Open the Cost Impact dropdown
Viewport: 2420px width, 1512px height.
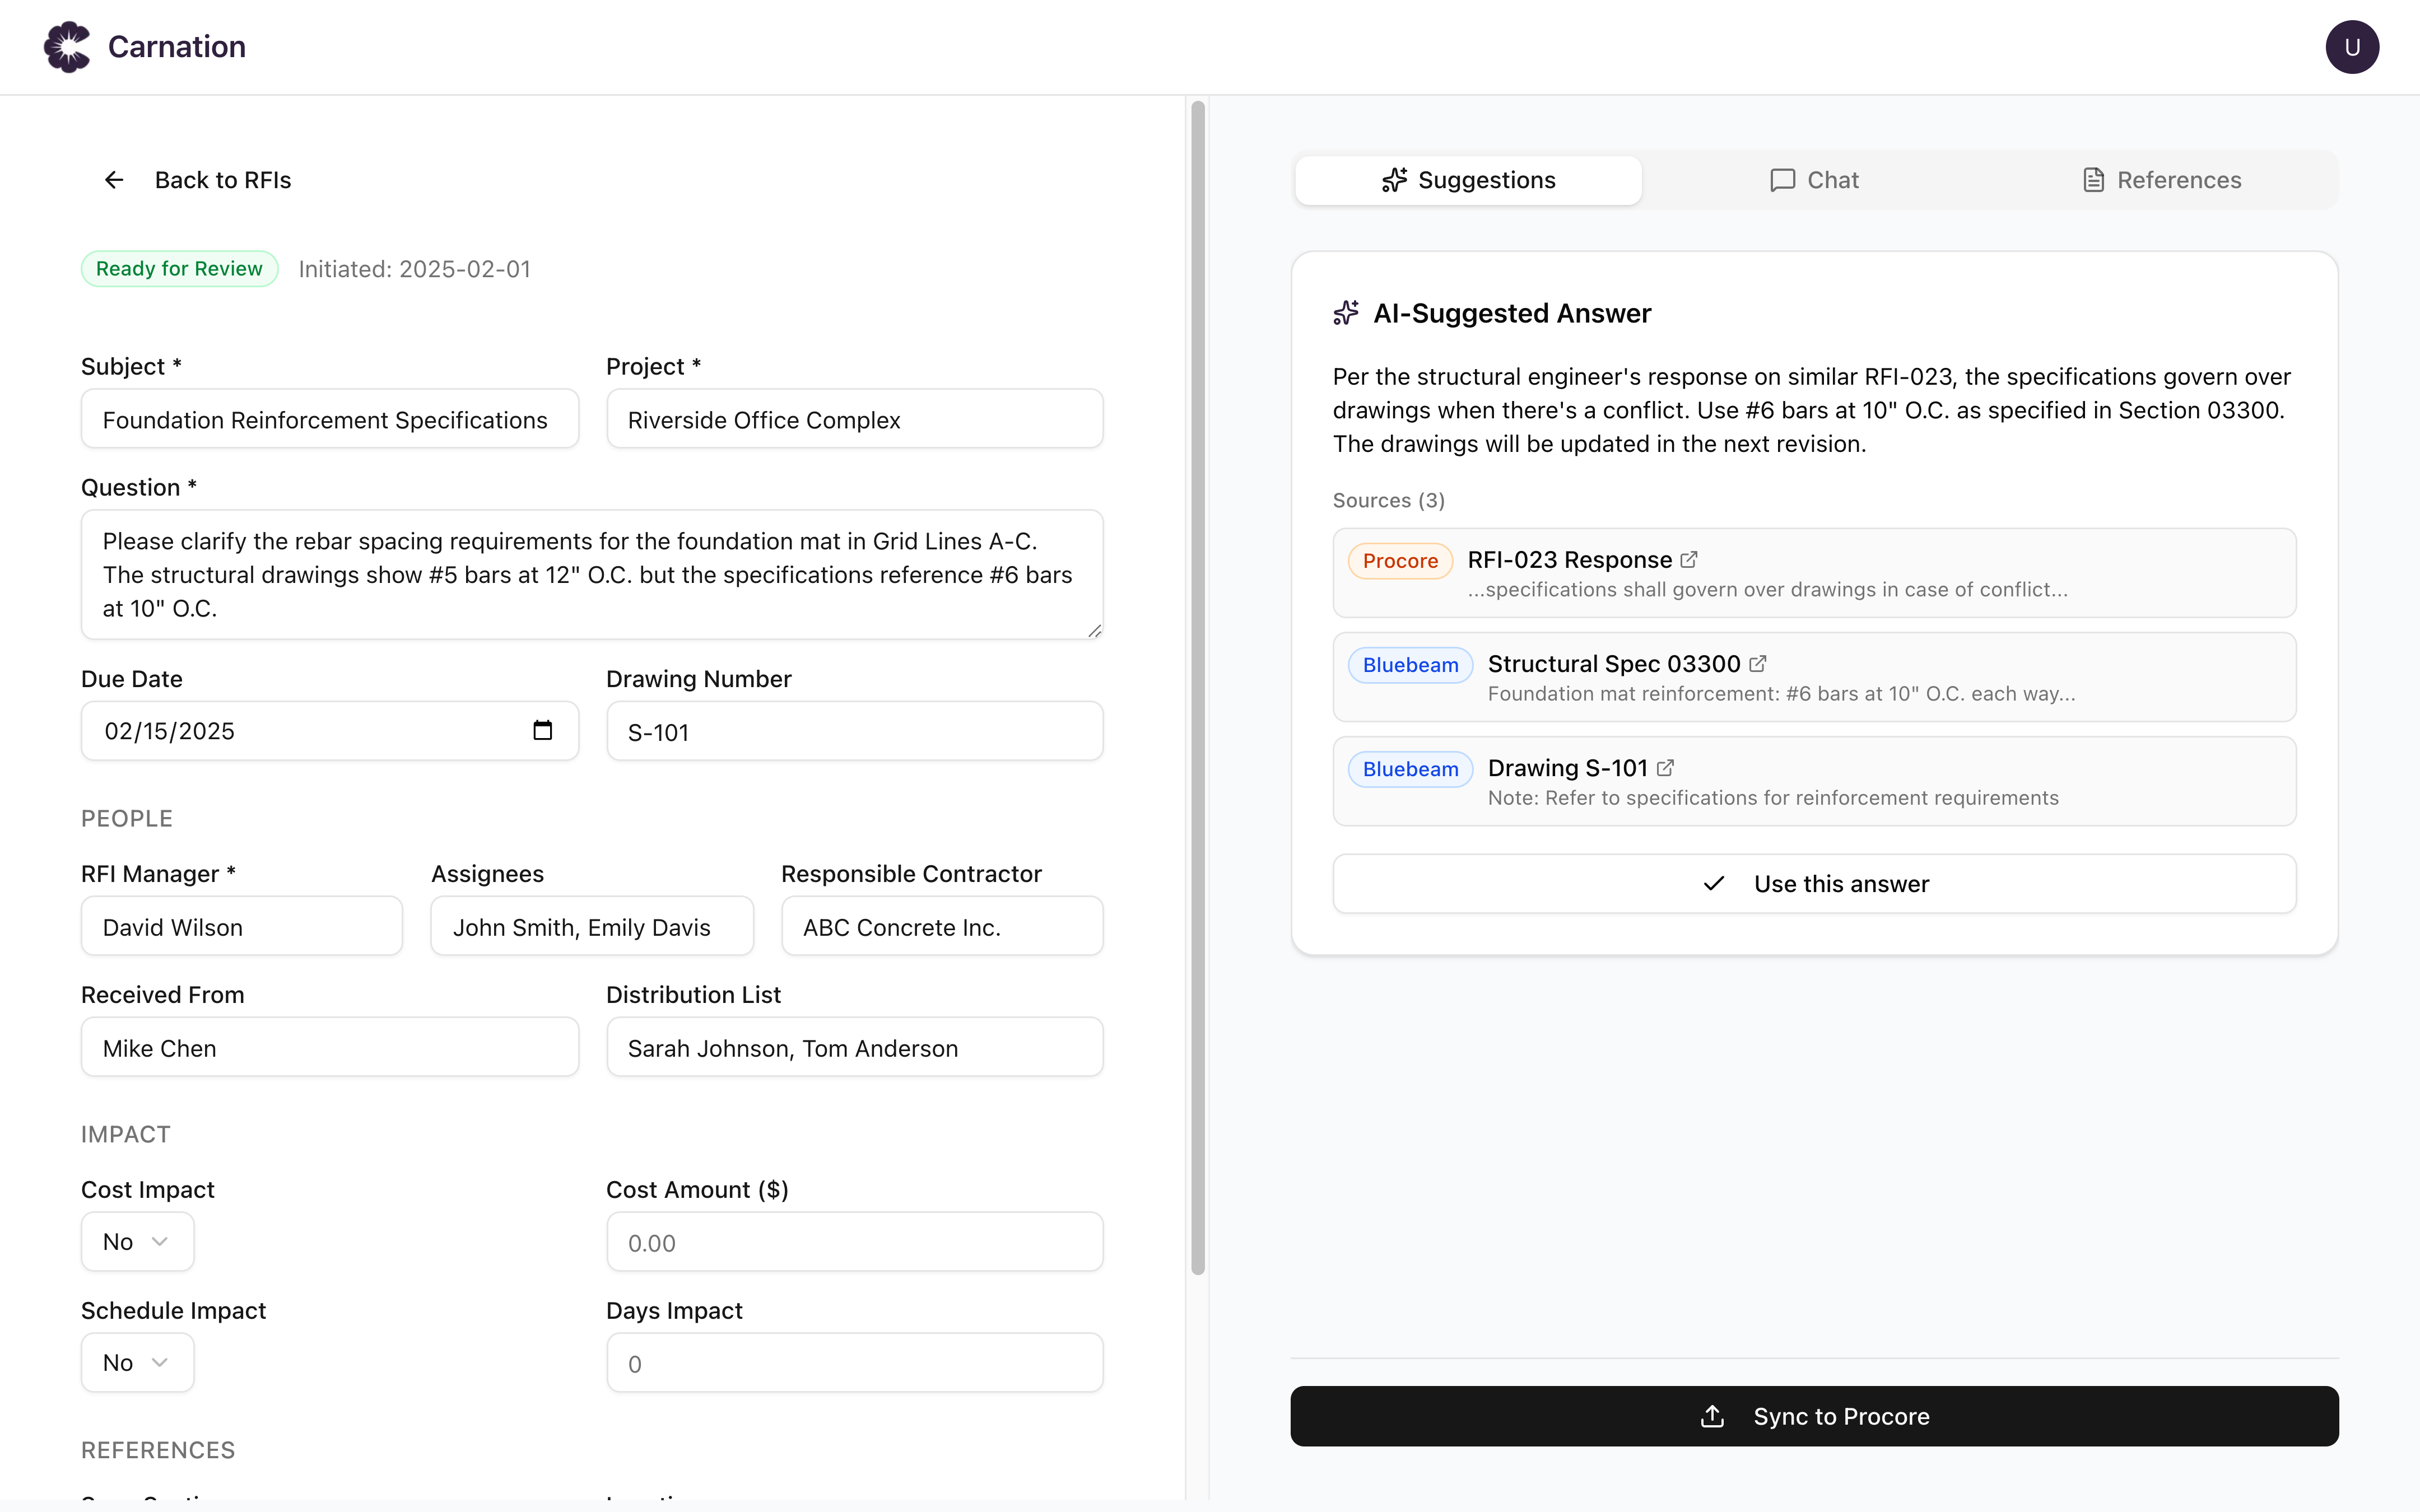(x=137, y=1241)
